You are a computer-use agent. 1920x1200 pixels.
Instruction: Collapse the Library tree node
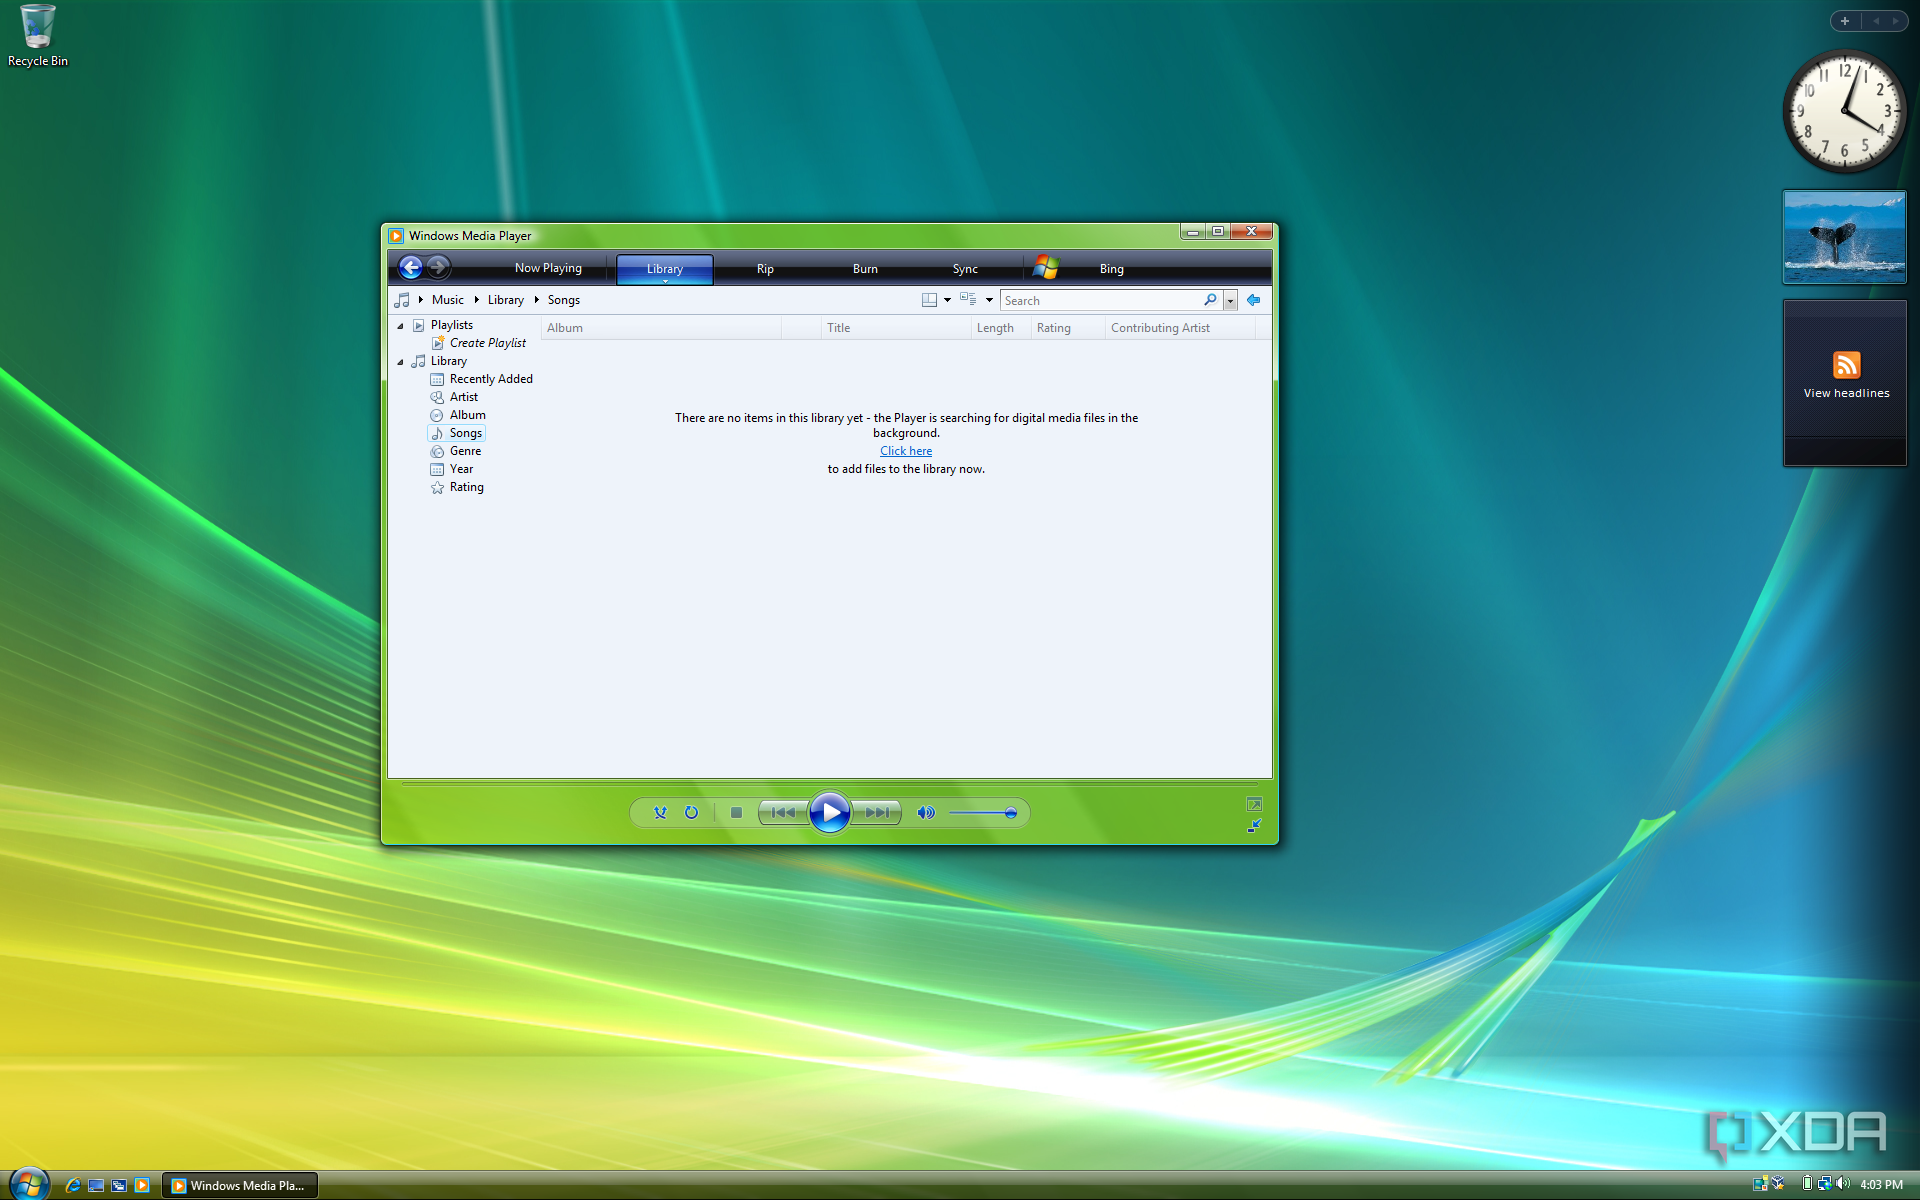400,362
